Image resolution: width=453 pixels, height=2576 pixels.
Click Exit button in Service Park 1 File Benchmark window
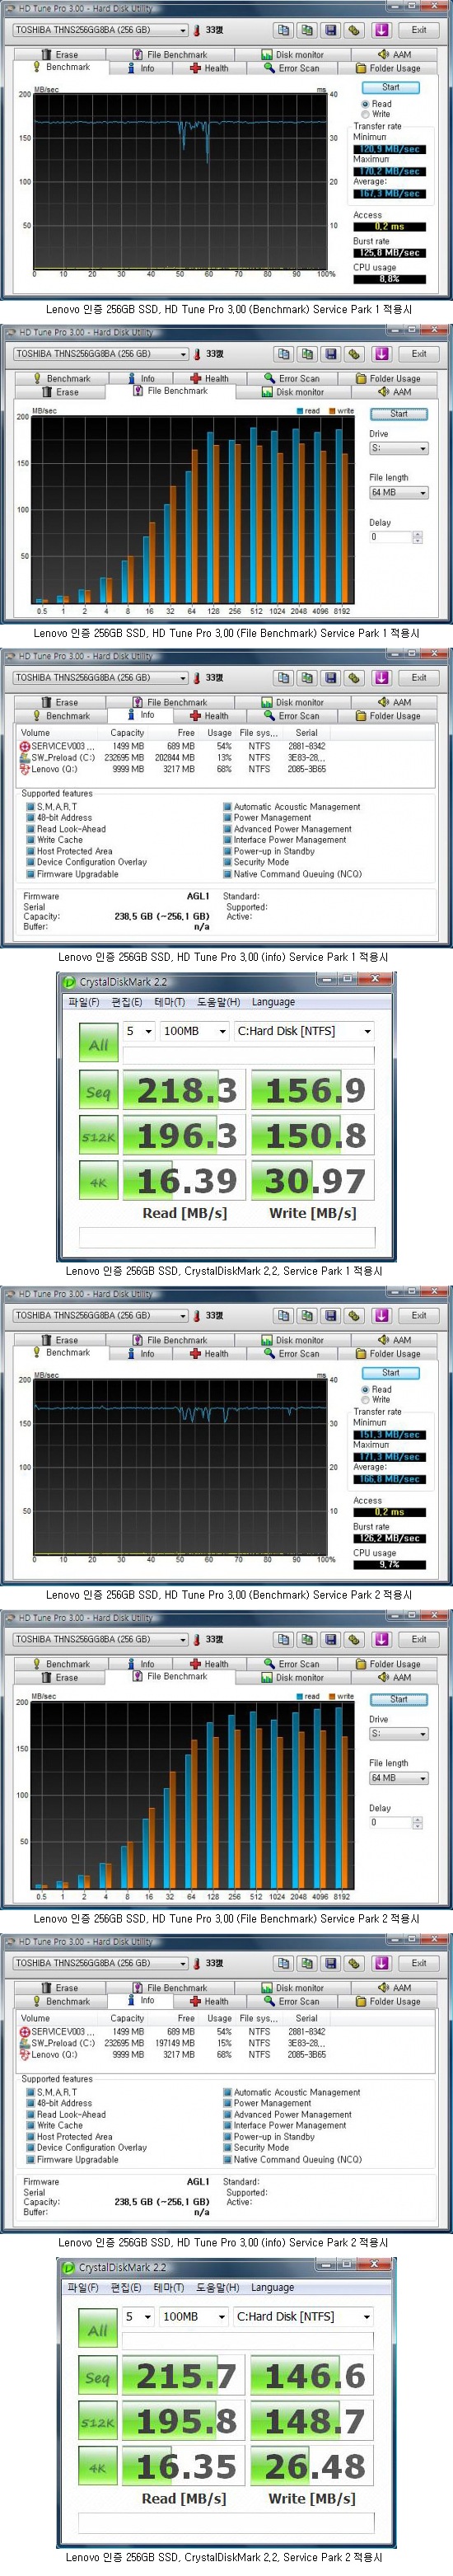click(x=419, y=354)
